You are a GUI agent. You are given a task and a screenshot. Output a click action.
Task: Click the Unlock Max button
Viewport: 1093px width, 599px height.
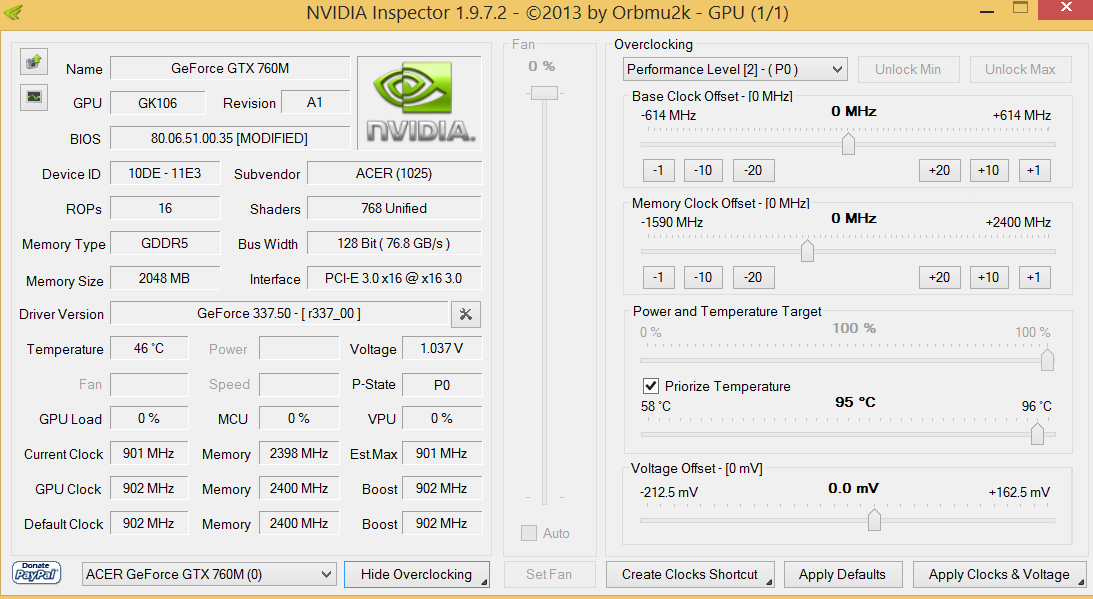[1020, 69]
